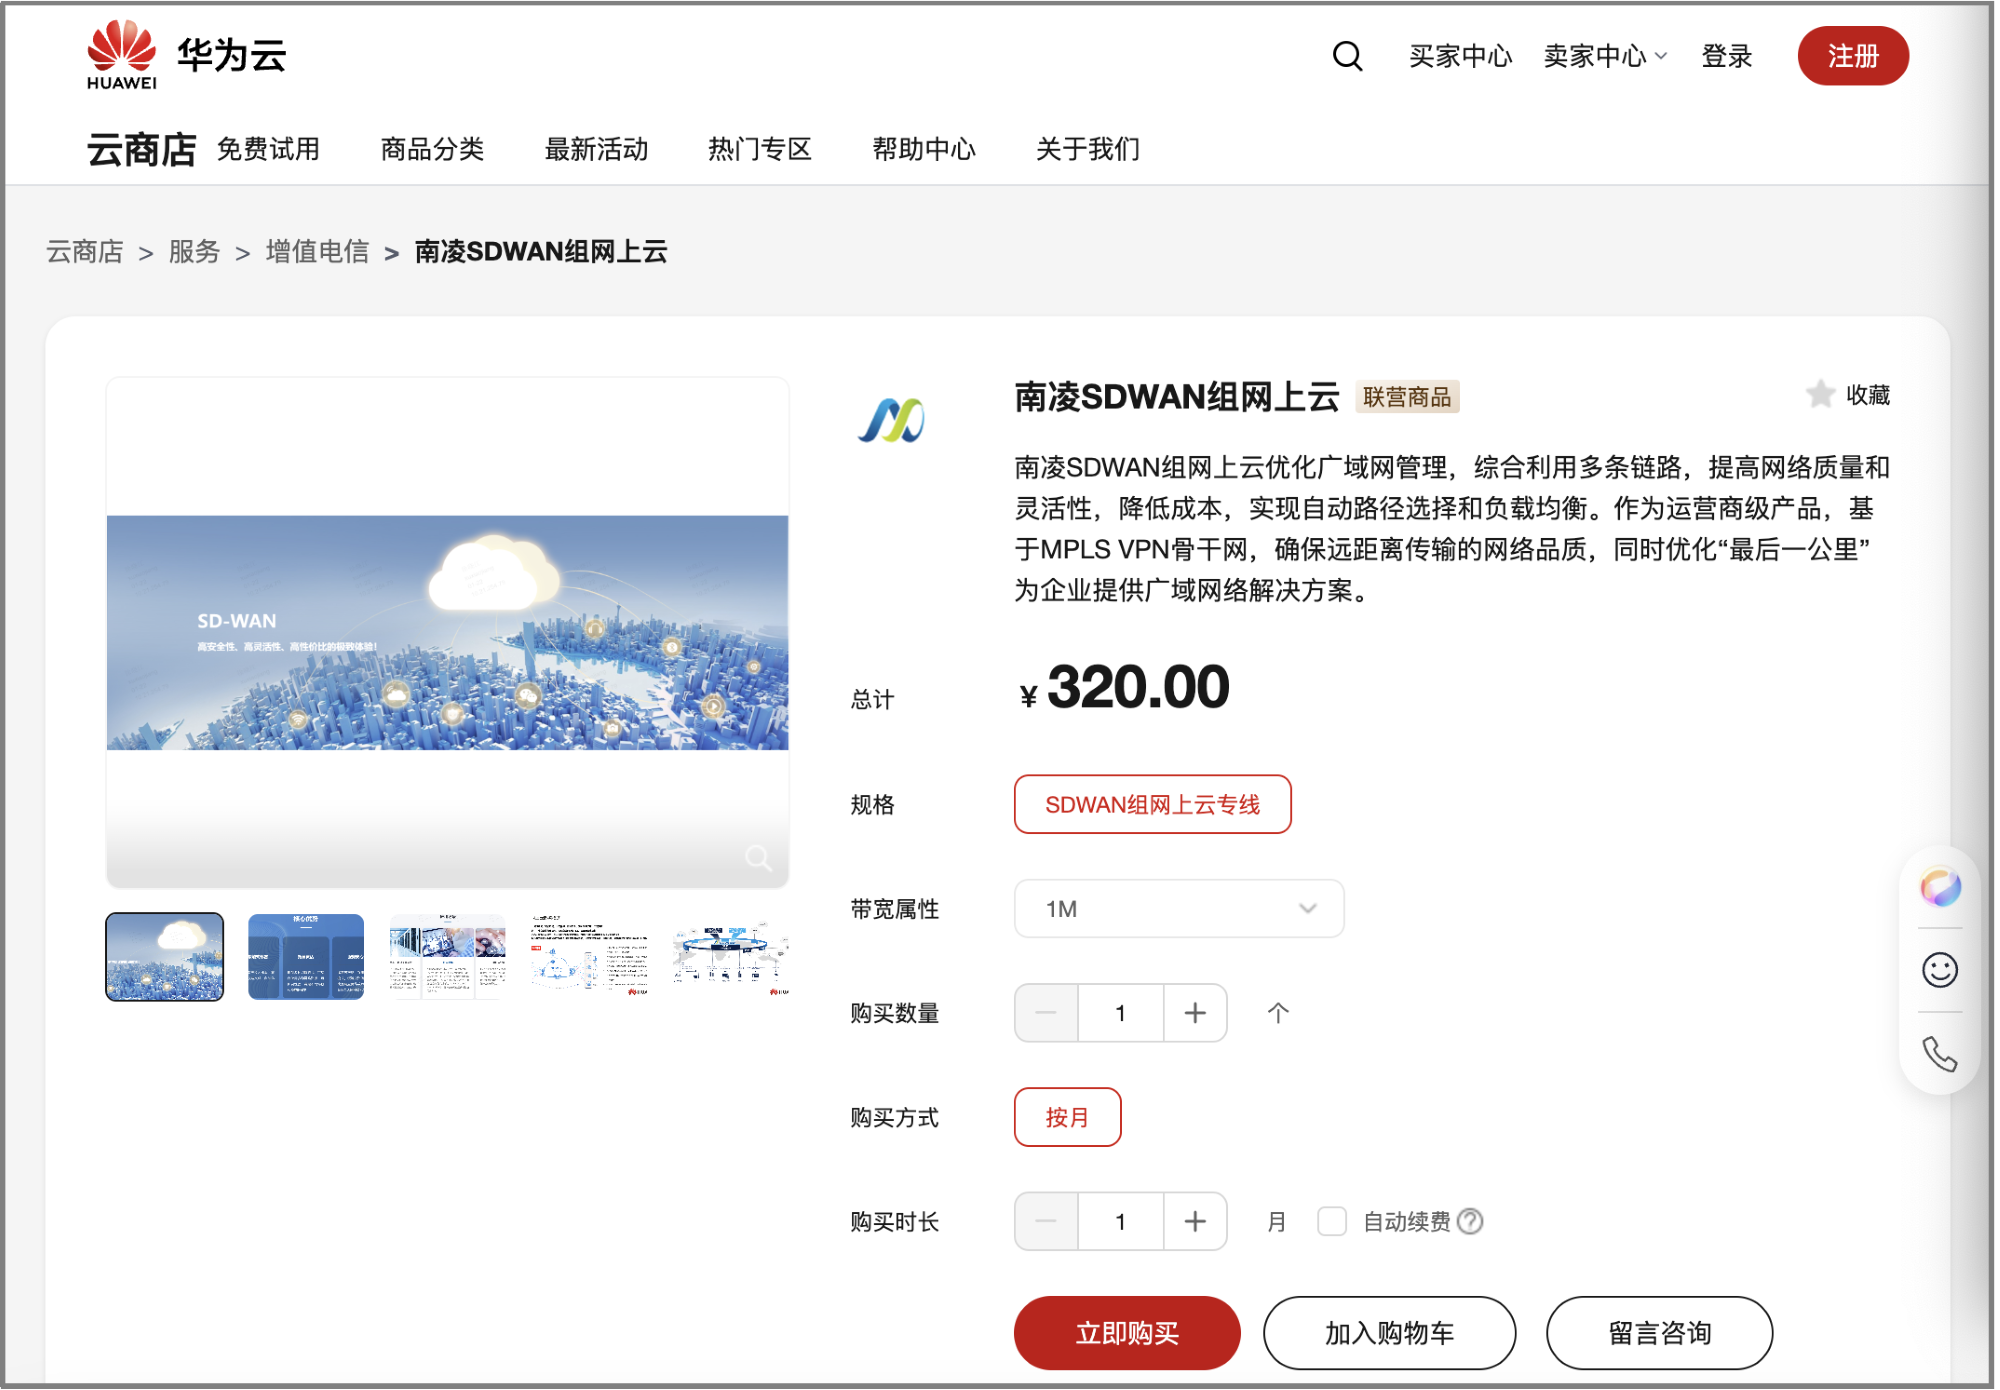Open the 最新活动 menu item
2000x1390 pixels.
point(596,149)
